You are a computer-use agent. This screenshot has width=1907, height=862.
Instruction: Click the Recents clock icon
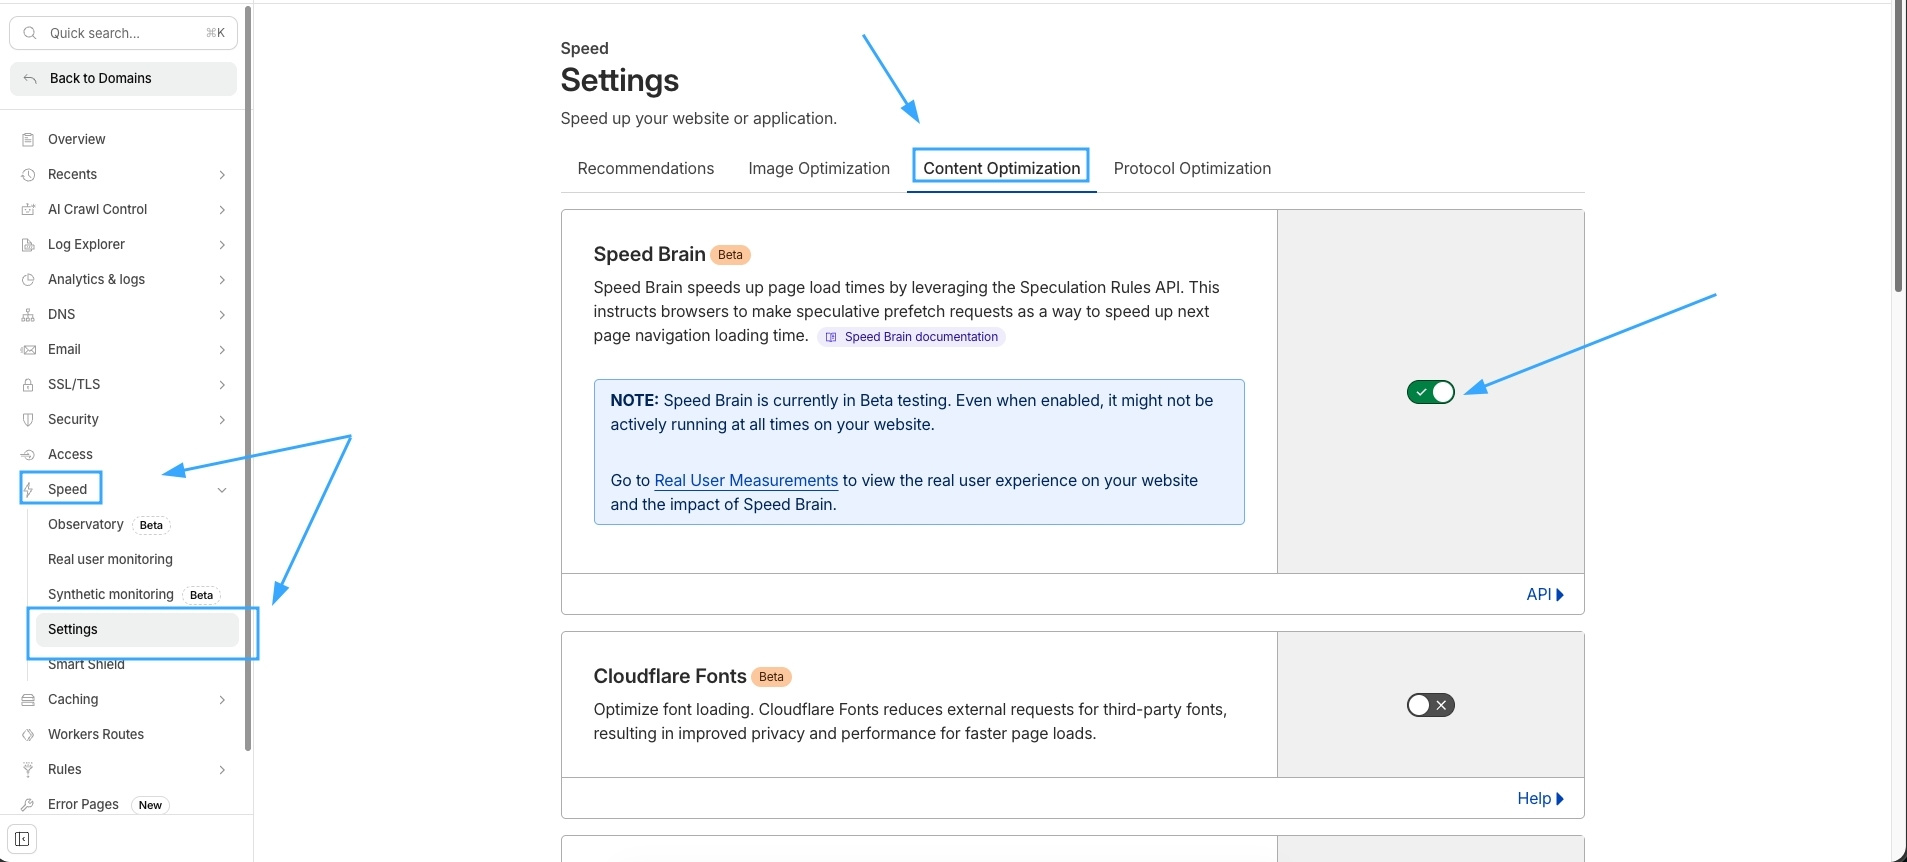pos(28,175)
